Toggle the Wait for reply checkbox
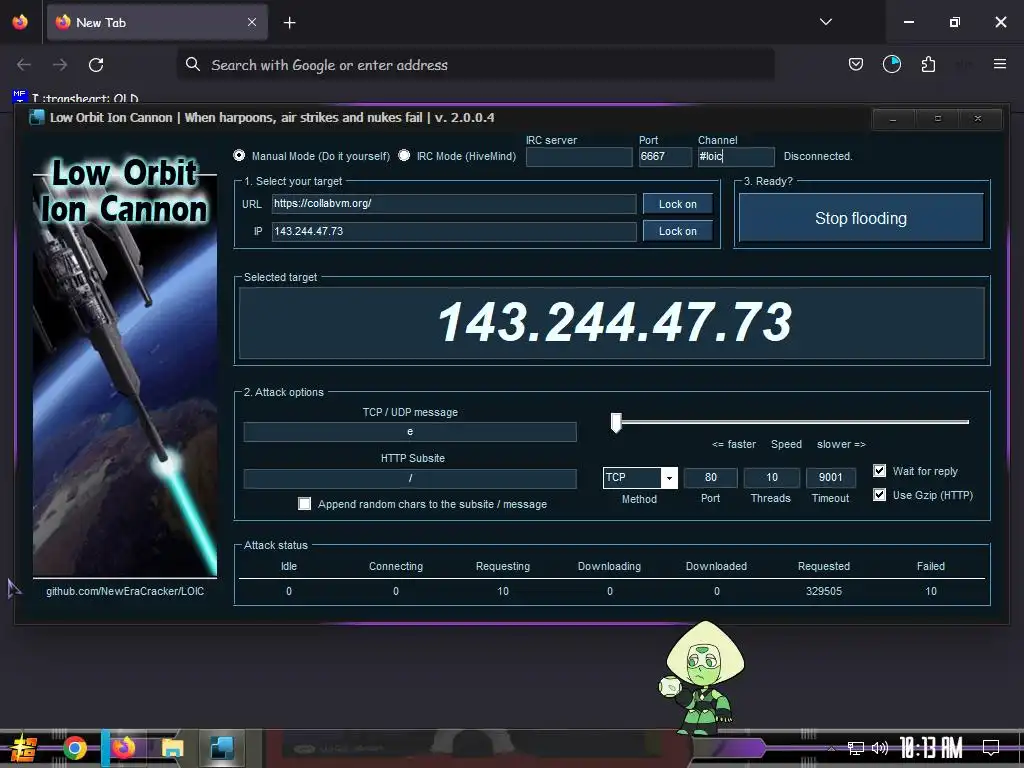The image size is (1024, 768). click(880, 471)
